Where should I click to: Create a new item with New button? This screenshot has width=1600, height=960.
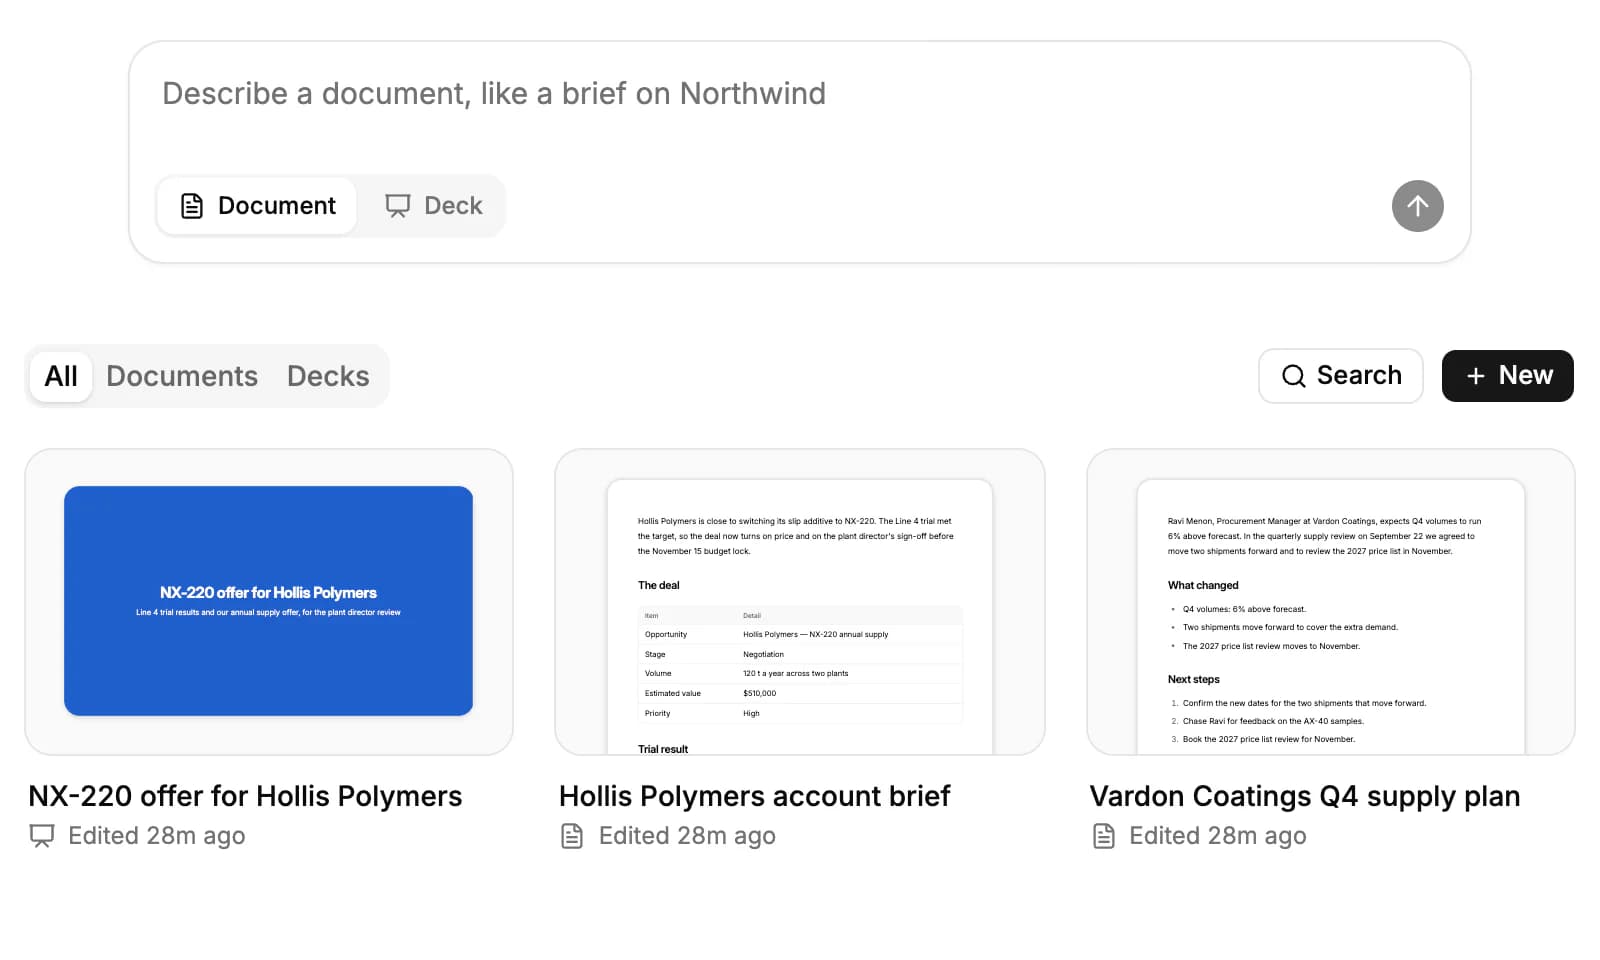pos(1507,376)
